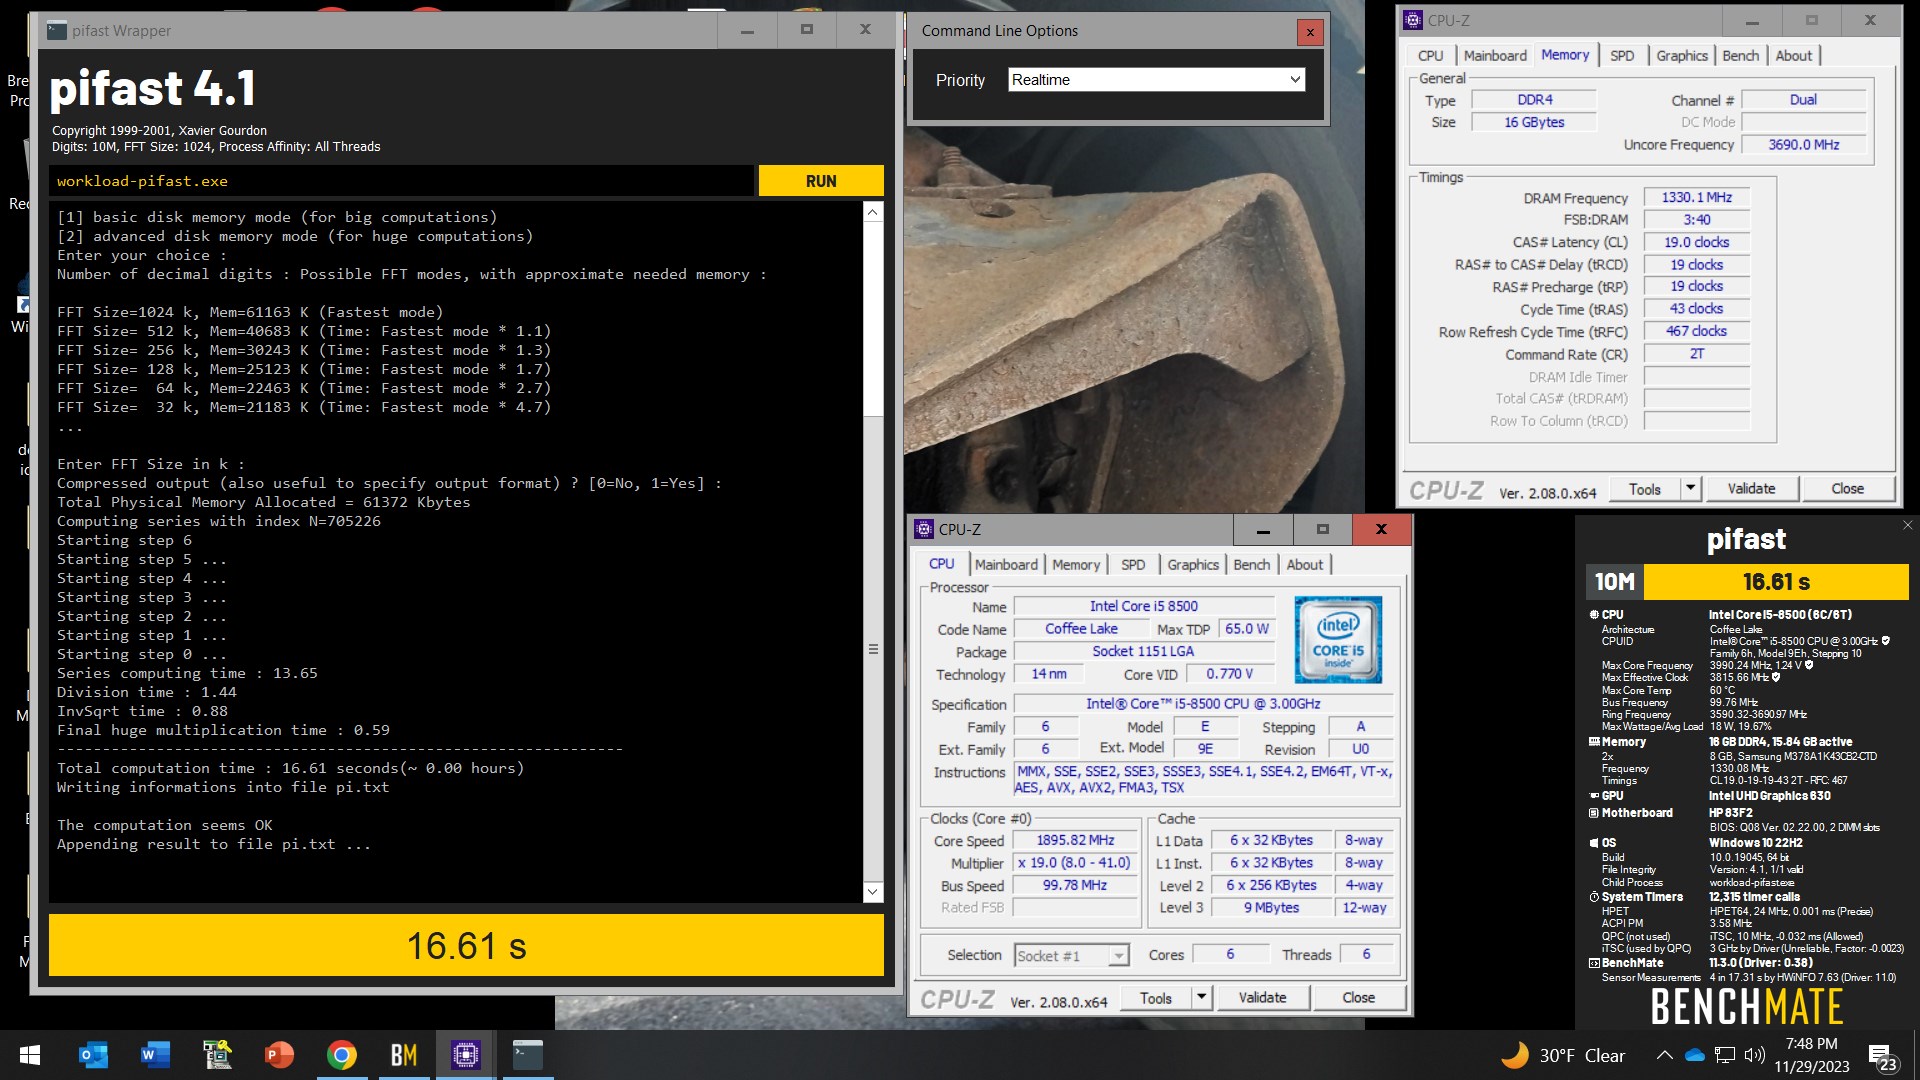
Task: Select Bench tab in lower CPU-Z window
Action: coord(1251,565)
